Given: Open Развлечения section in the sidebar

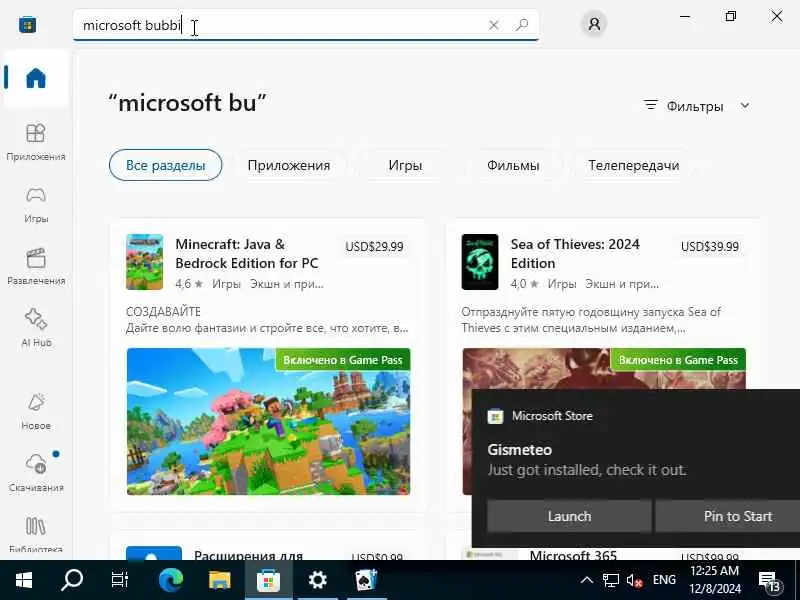Looking at the screenshot, I should [36, 267].
